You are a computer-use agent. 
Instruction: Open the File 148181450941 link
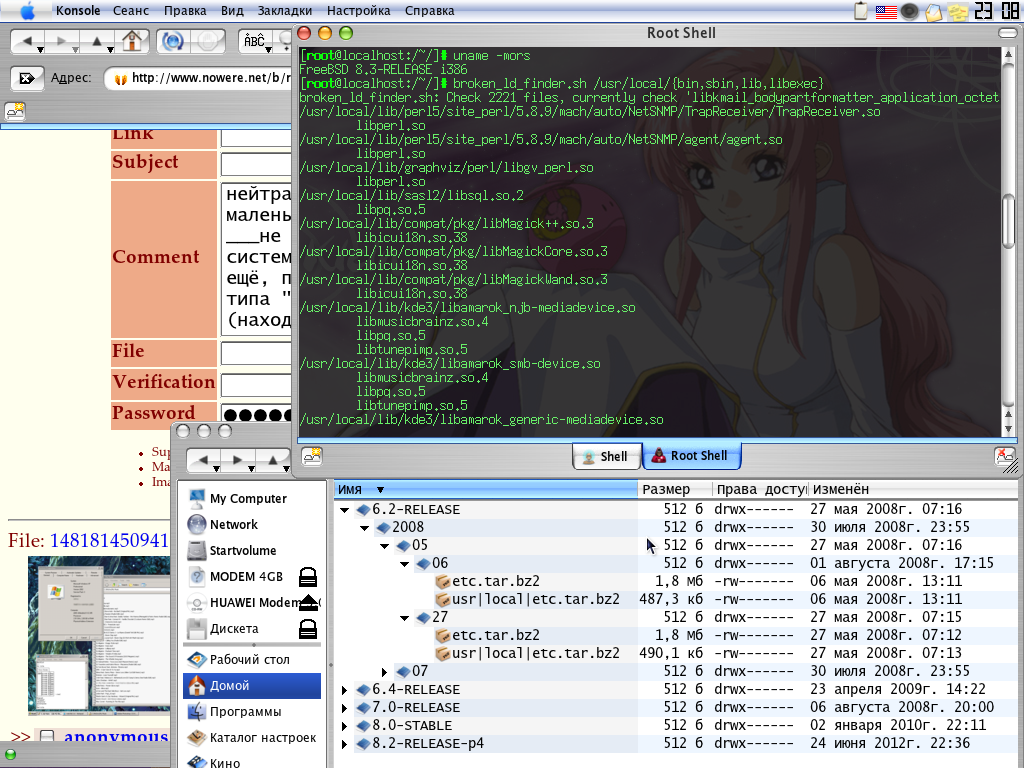(x=109, y=541)
